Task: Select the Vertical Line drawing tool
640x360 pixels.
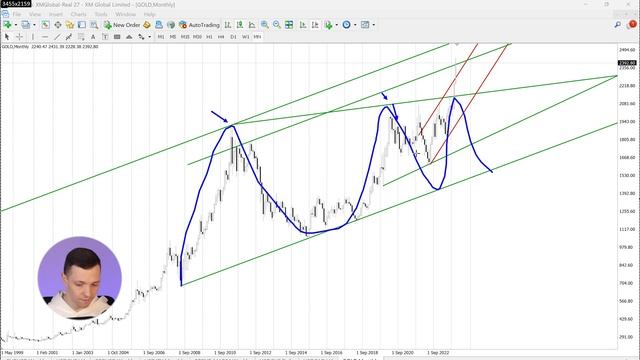Action: pyautogui.click(x=33, y=37)
